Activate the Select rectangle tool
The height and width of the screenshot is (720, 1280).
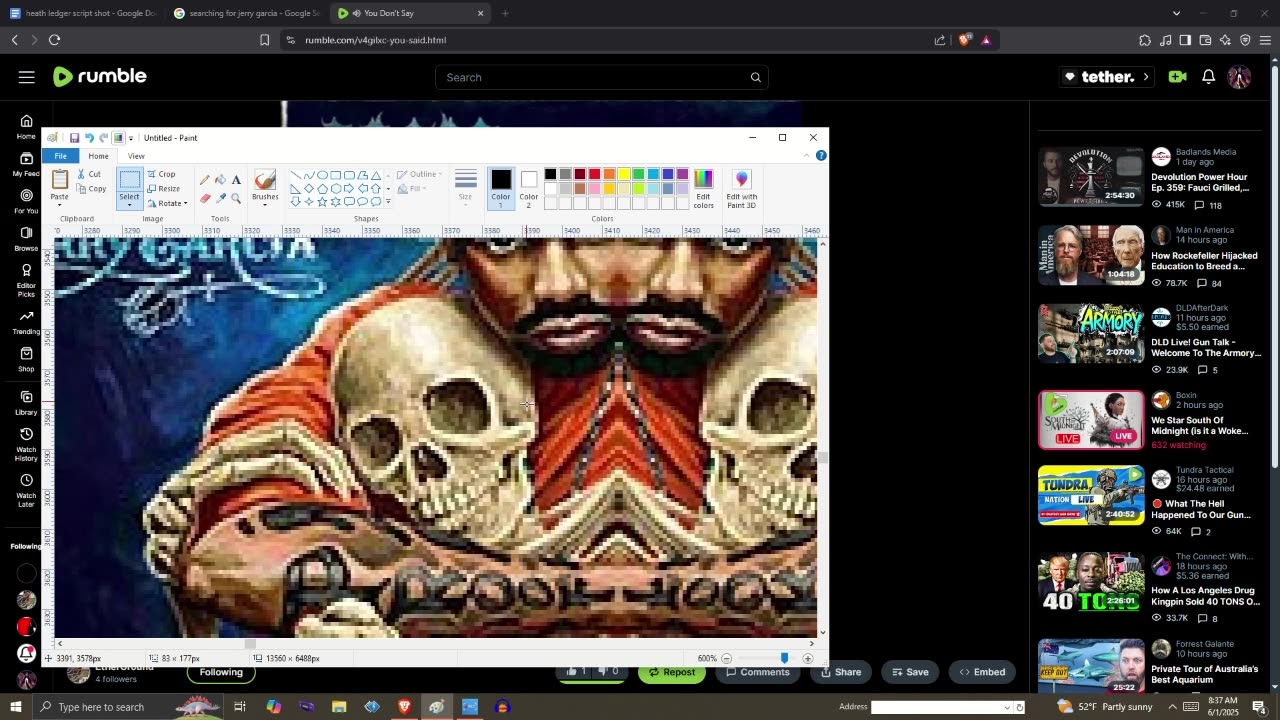point(130,180)
